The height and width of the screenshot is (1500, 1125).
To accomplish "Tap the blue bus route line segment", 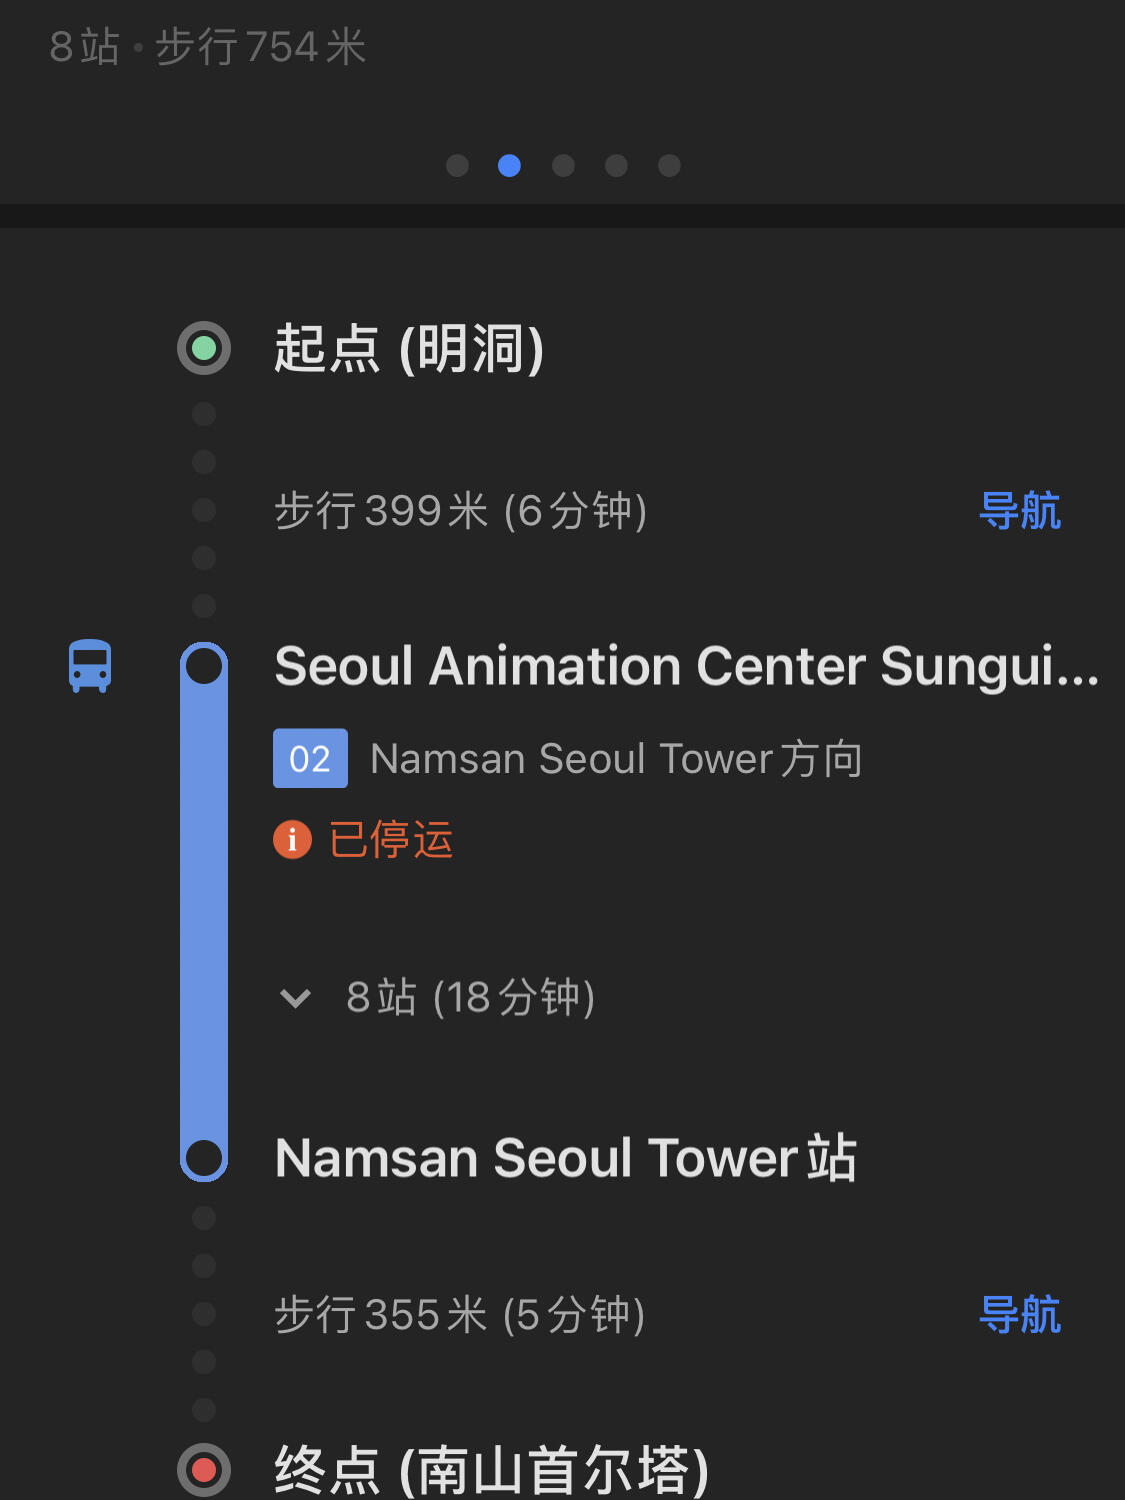I will pyautogui.click(x=204, y=912).
